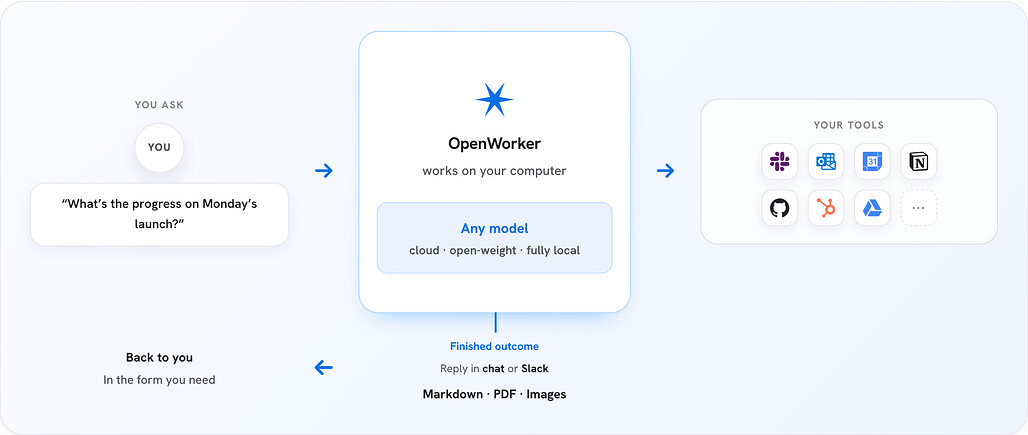This screenshot has width=1028, height=435.
Task: Click the YOU ASK label
Action: coord(159,104)
